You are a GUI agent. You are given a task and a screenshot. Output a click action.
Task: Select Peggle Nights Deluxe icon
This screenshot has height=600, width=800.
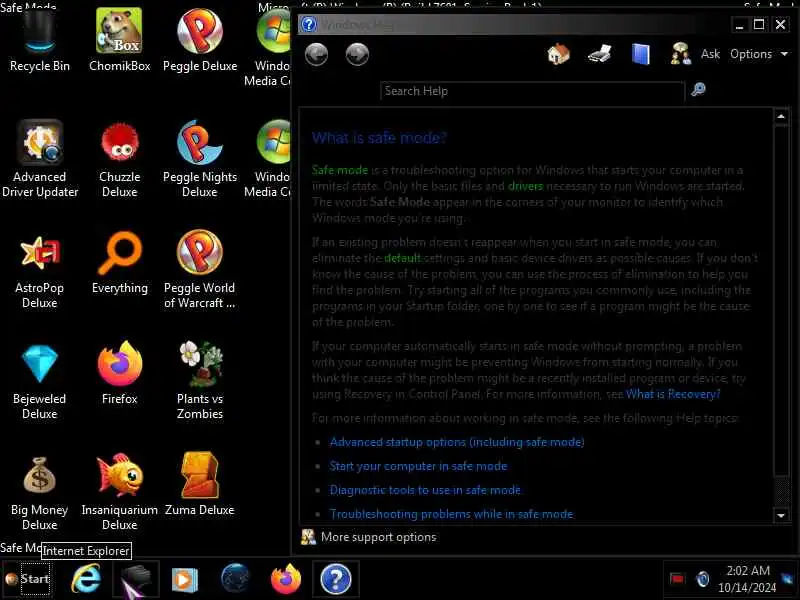pyautogui.click(x=199, y=159)
